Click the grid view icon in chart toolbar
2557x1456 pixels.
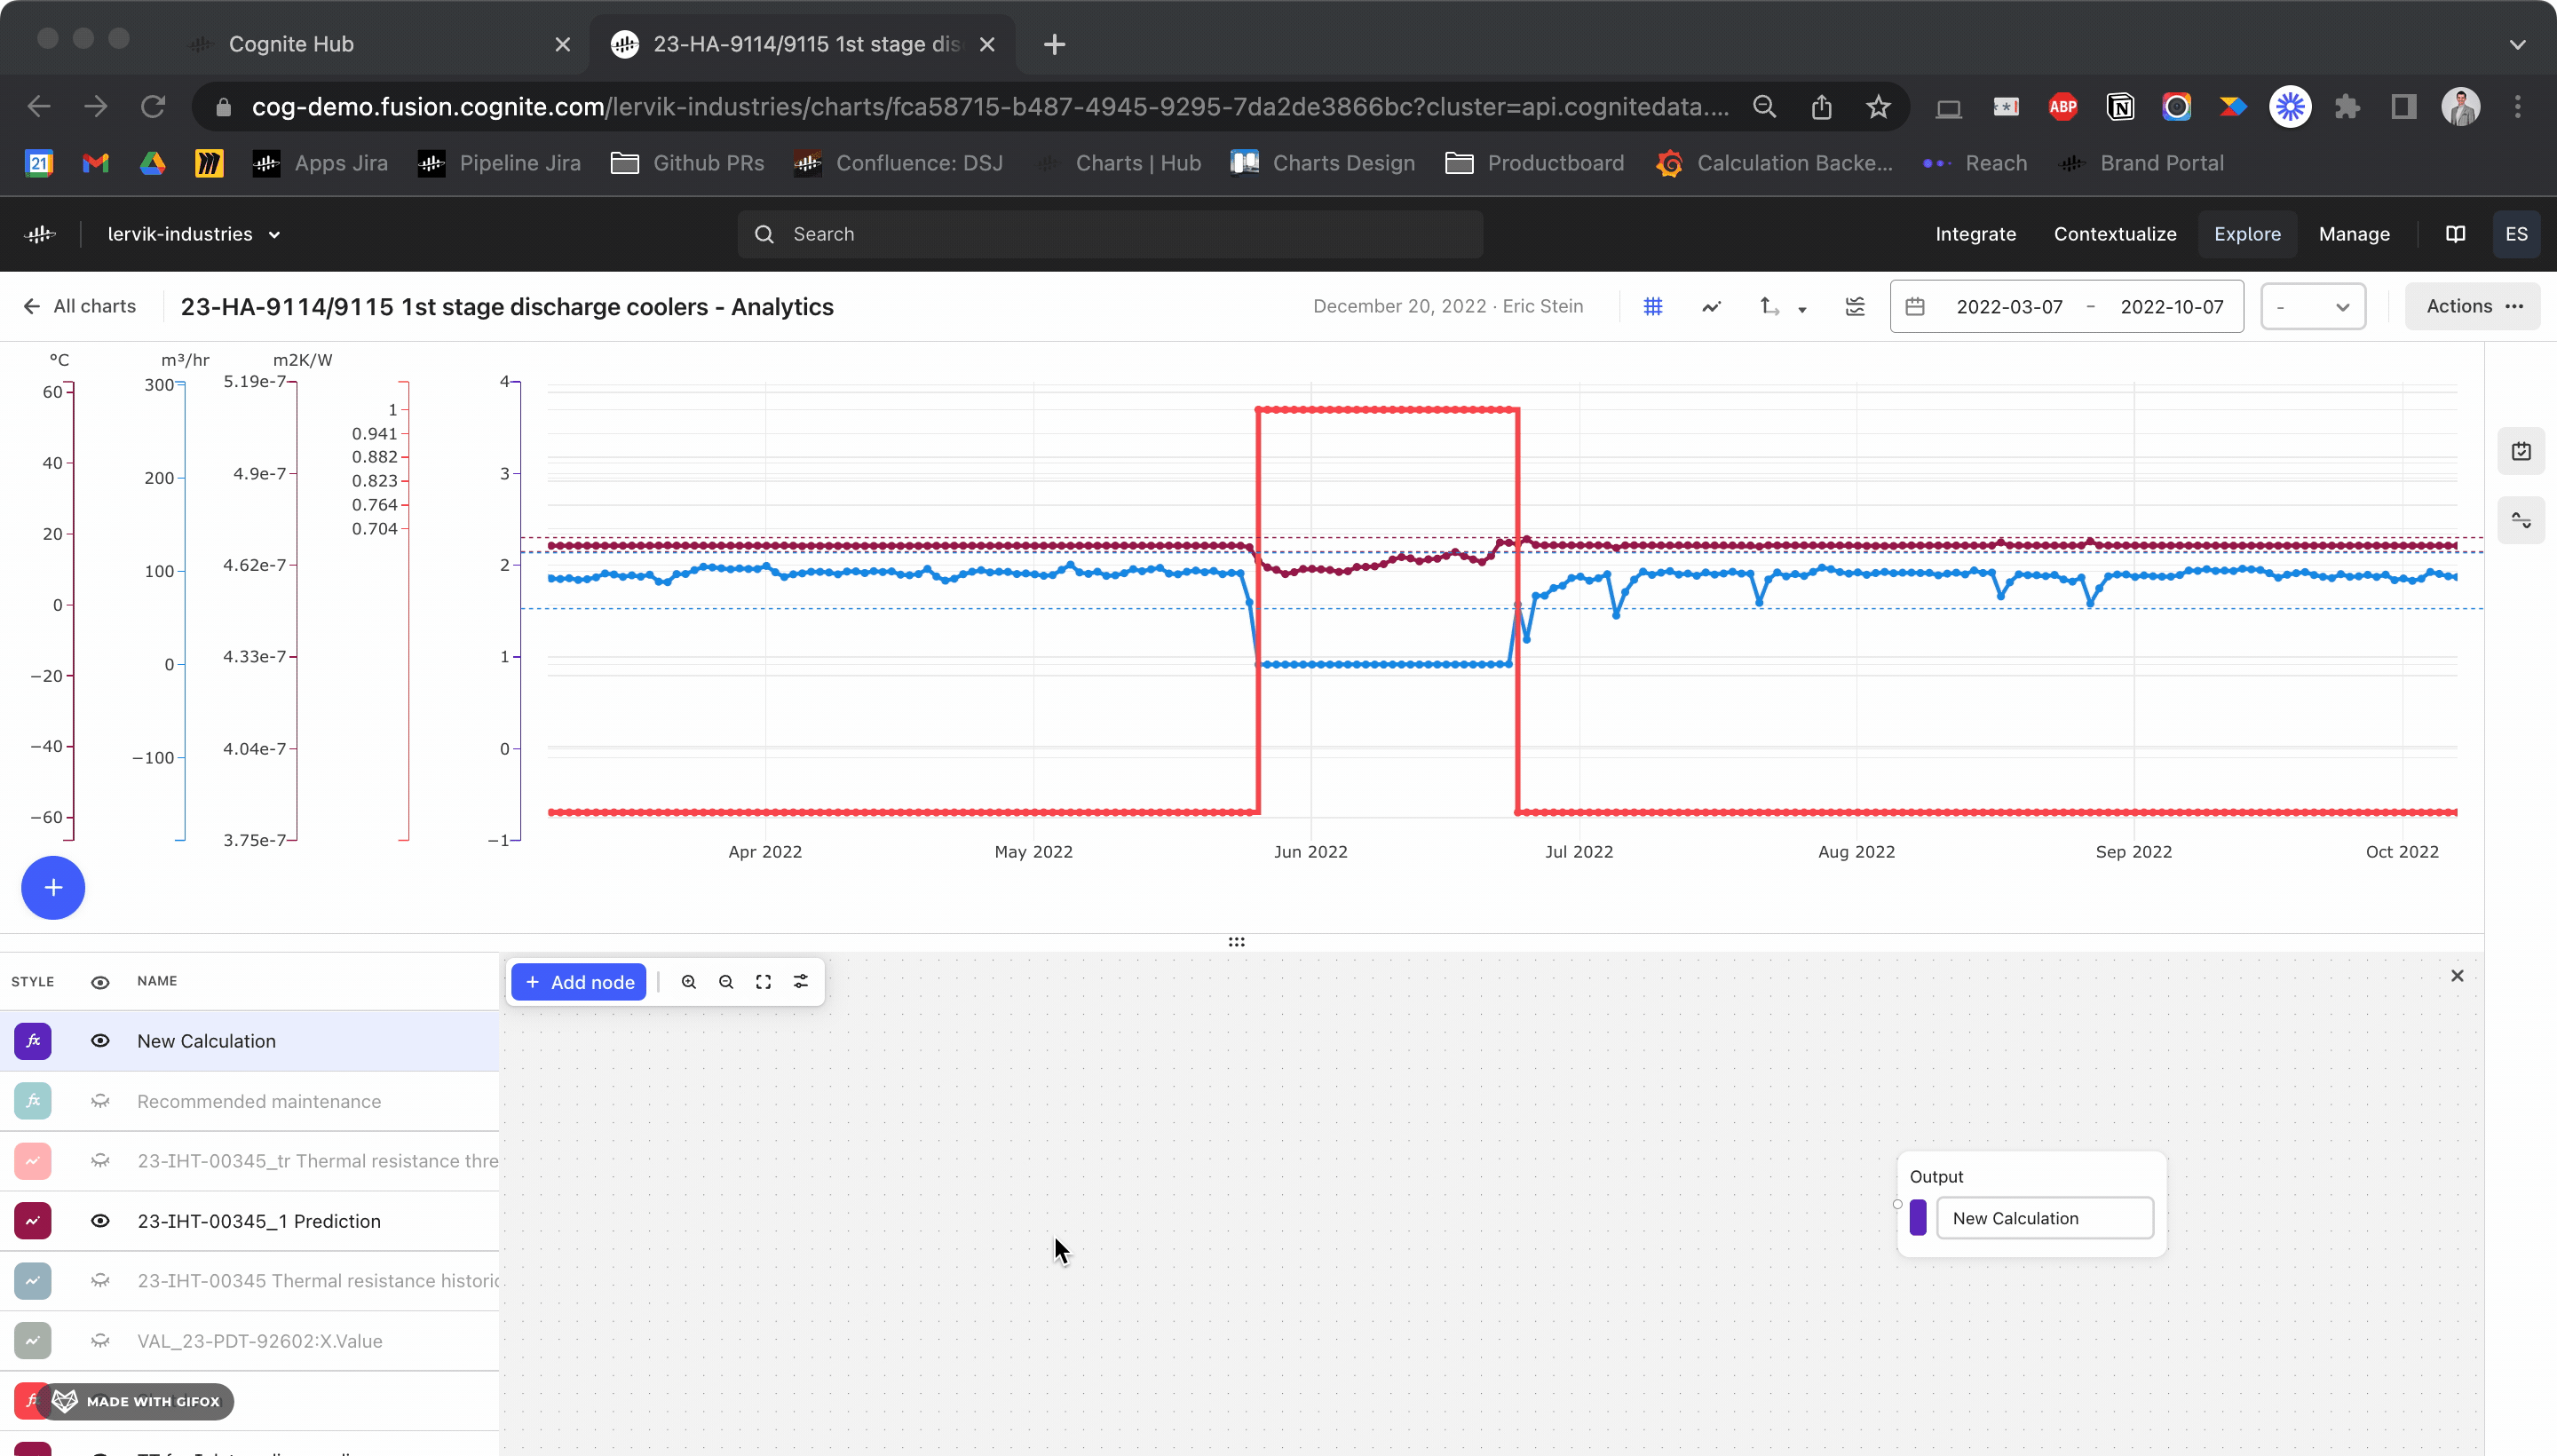click(x=1652, y=305)
